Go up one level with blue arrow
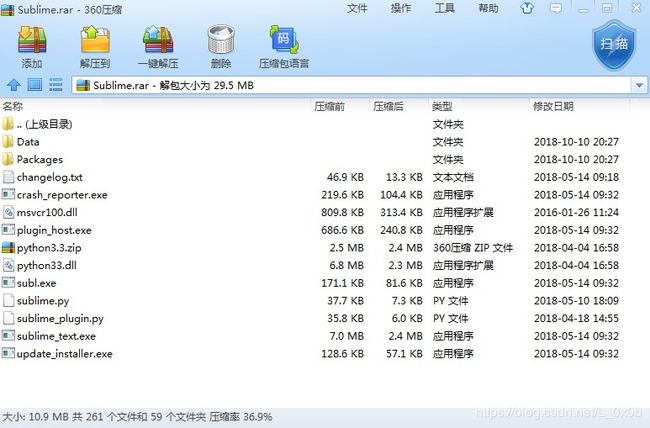Image resolution: width=650 pixels, height=428 pixels. (x=14, y=85)
